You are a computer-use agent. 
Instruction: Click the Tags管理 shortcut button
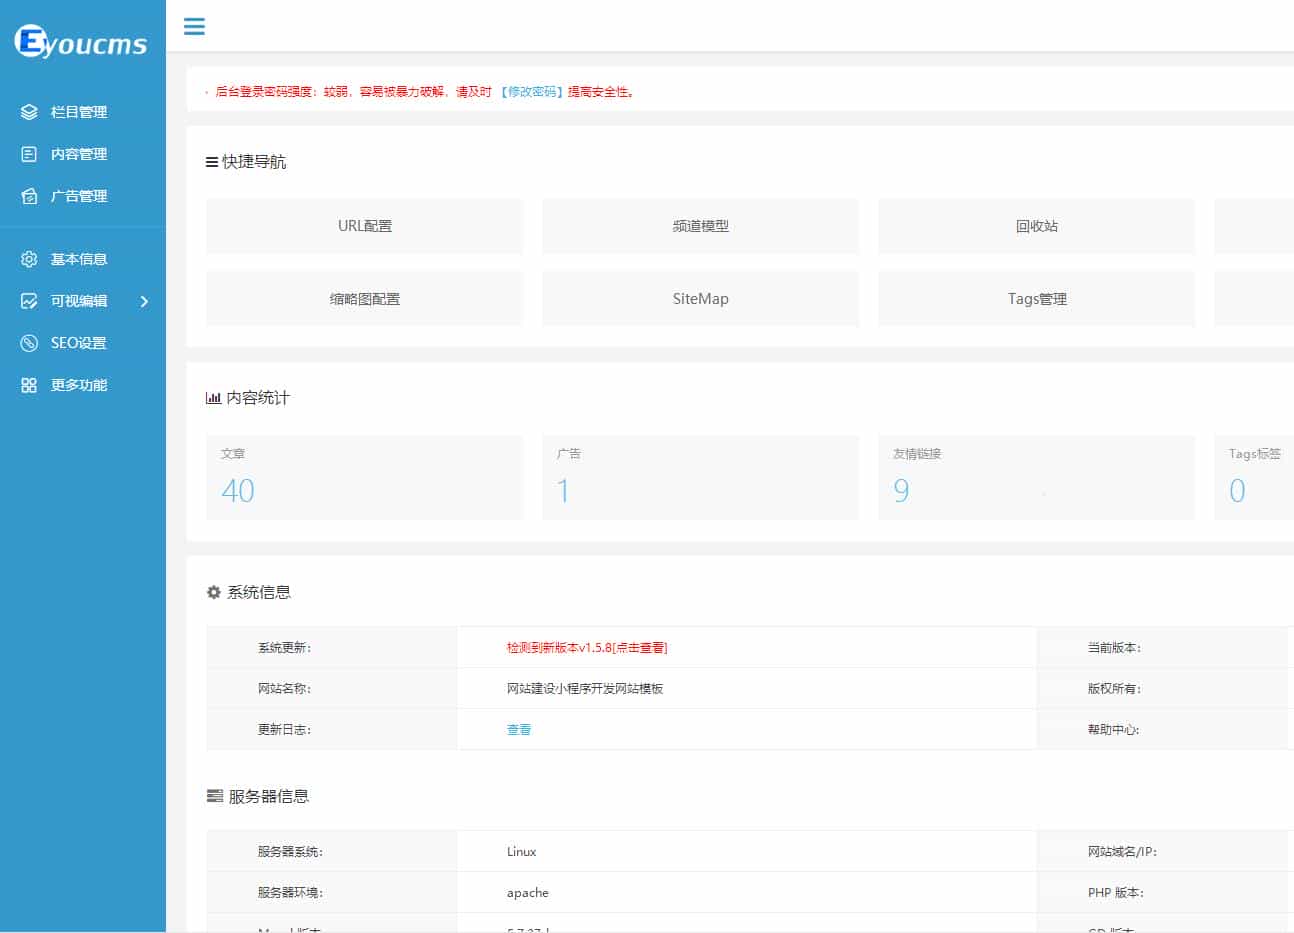click(1037, 299)
